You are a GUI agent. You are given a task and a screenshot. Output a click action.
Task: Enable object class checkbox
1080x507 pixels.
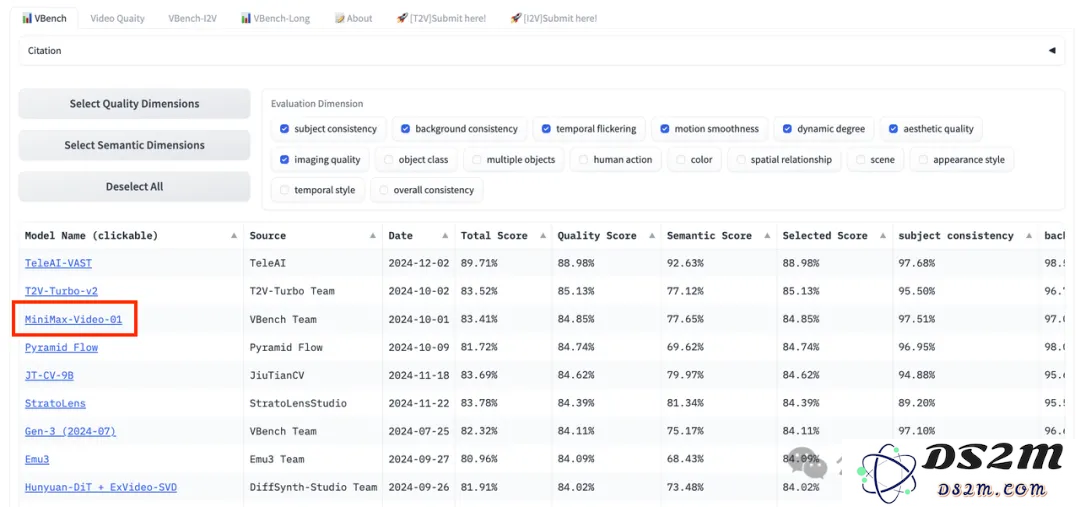tap(389, 160)
